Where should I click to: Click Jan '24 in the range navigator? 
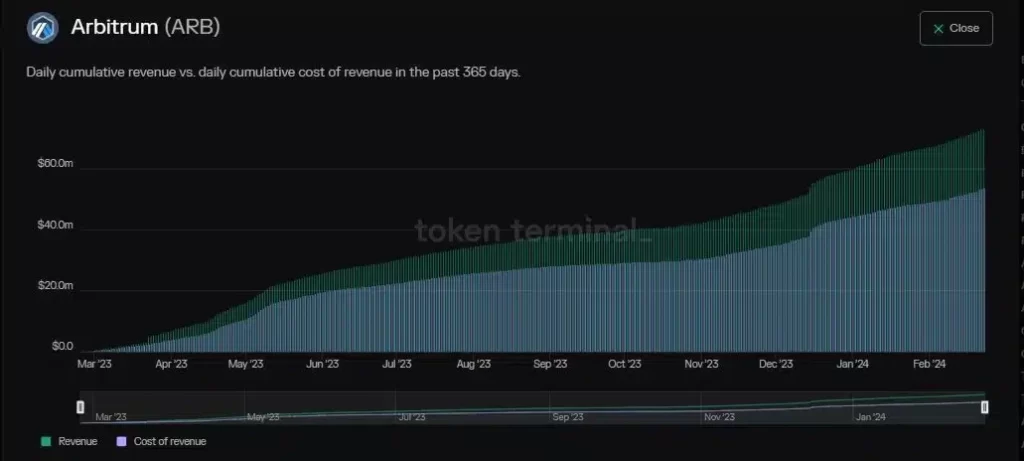871,417
